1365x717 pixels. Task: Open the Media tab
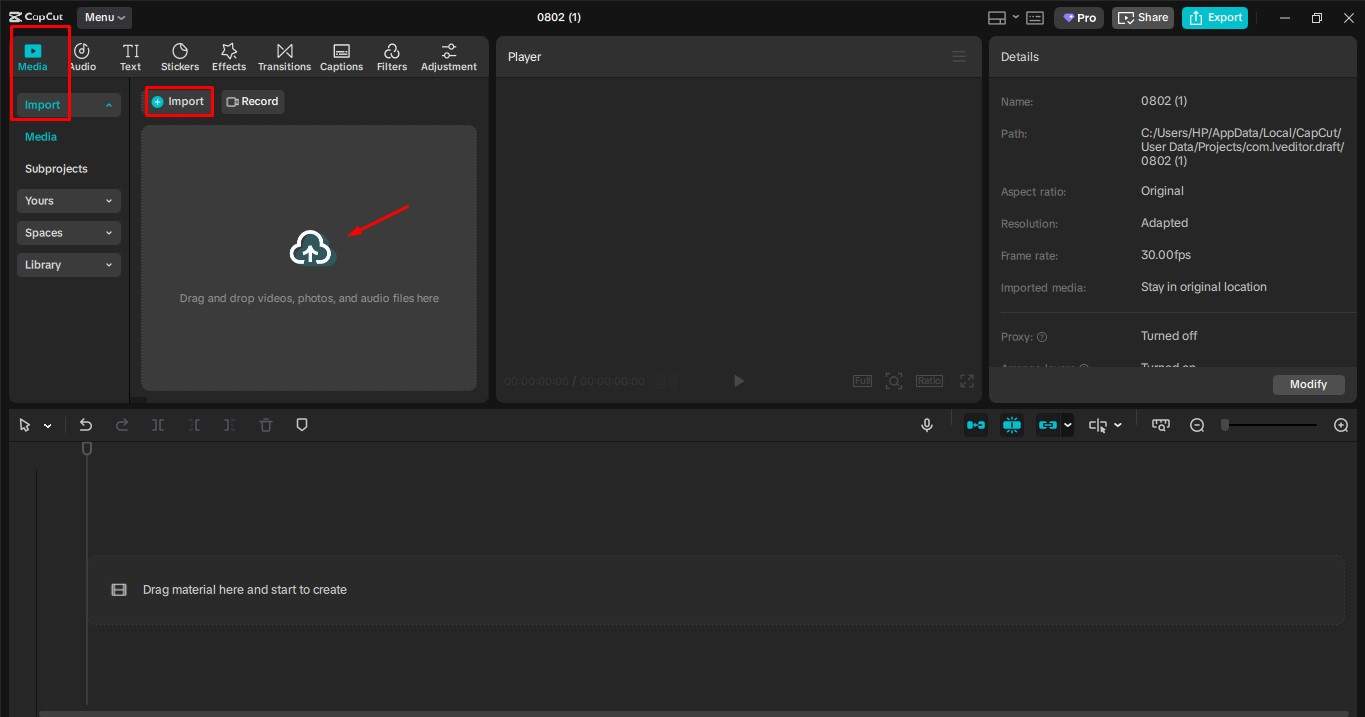[33, 57]
